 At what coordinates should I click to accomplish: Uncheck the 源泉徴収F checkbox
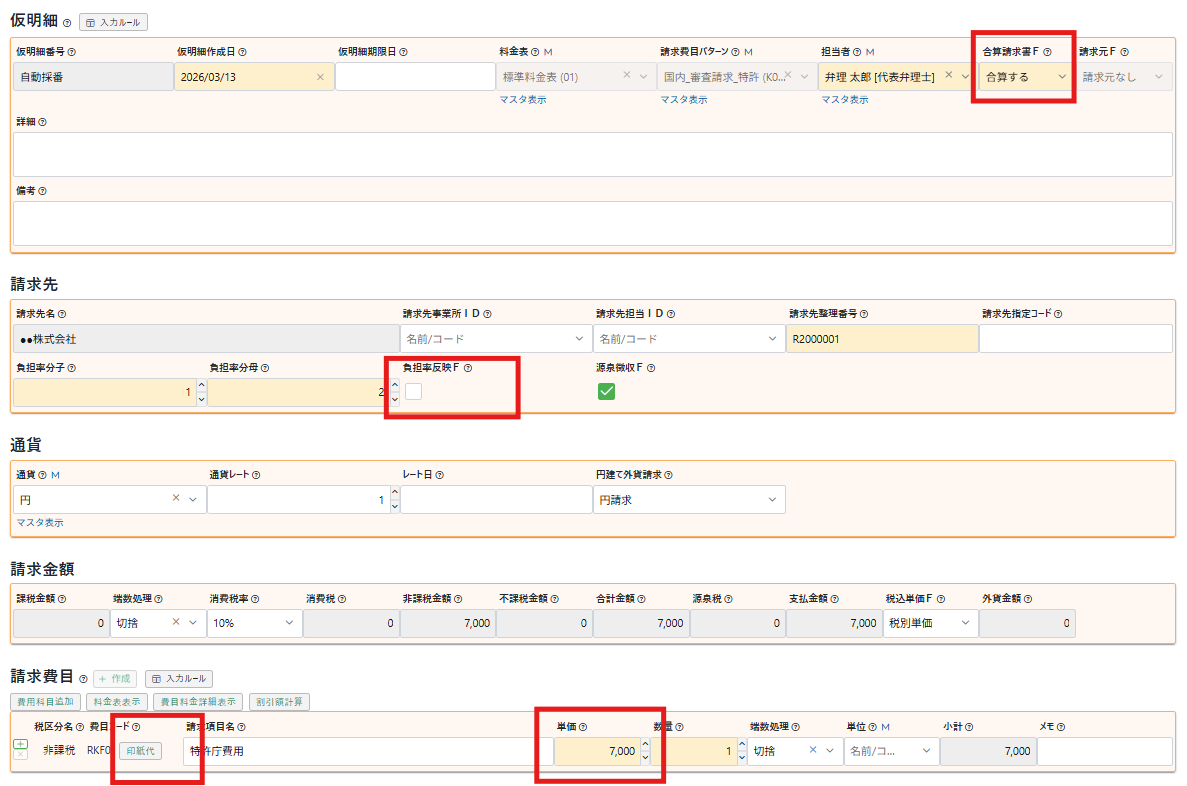(606, 392)
